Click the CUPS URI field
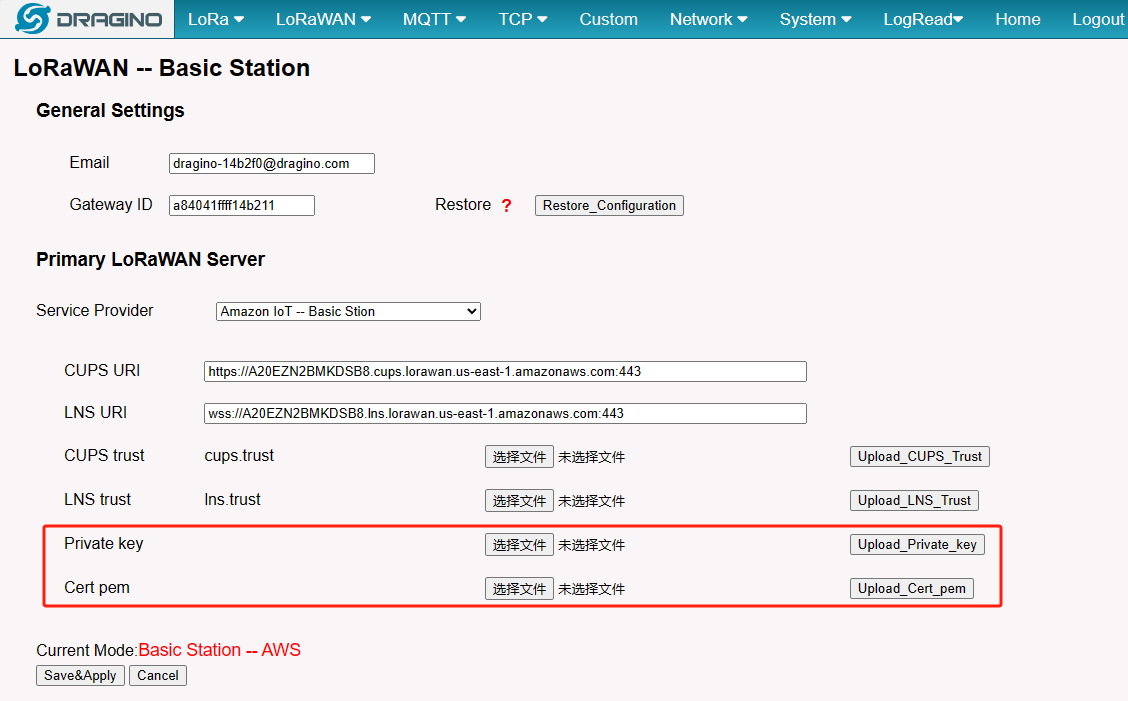1128x701 pixels. click(505, 371)
